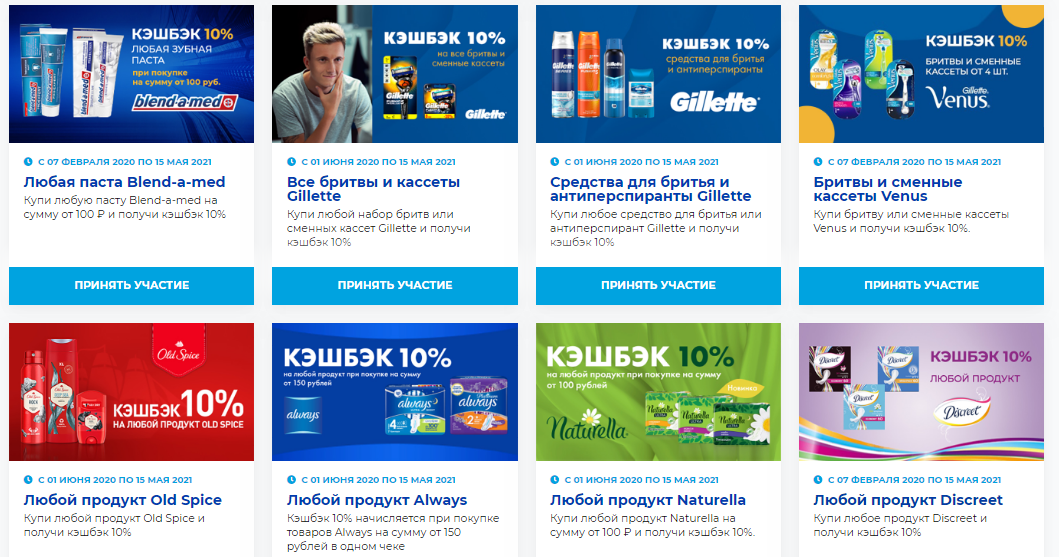This screenshot has height=557, width=1059.
Task: Click the clock icon on the Gillette antiperspirants card
Action: coord(554,162)
